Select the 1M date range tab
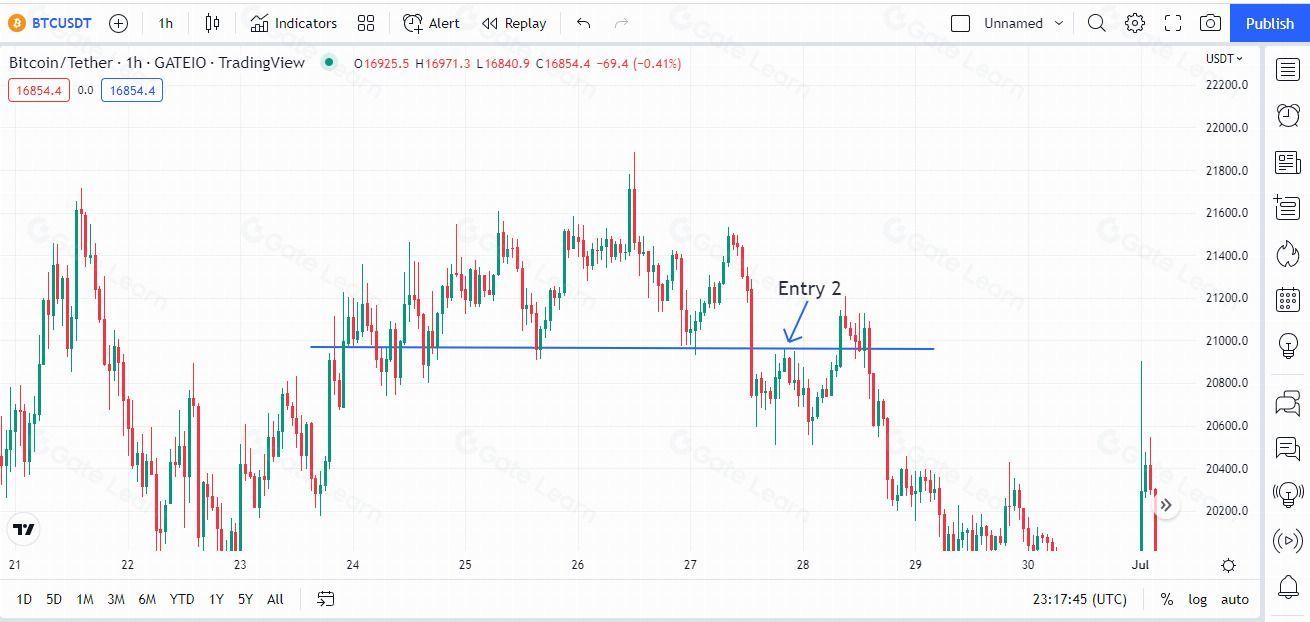Screen dimensions: 1310x622 click(x=85, y=599)
